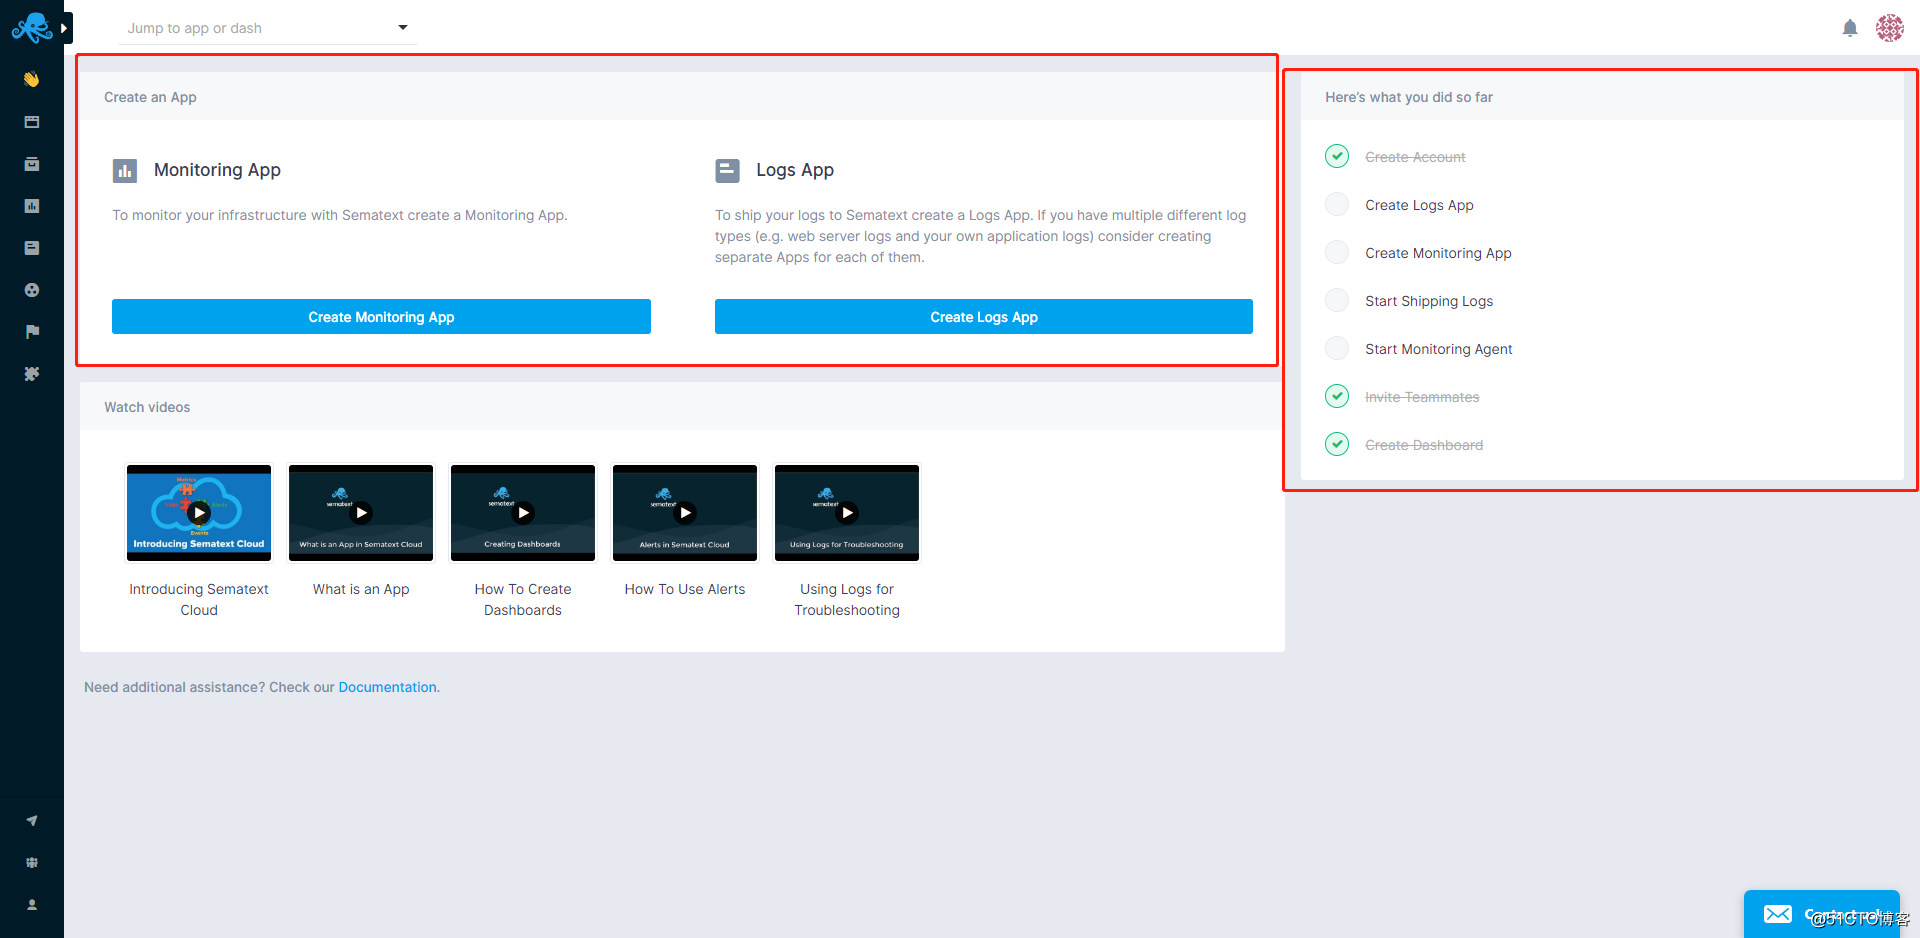Viewport: 1920px width, 938px height.
Task: Open the archive box icon in sidebar
Action: click(32, 164)
